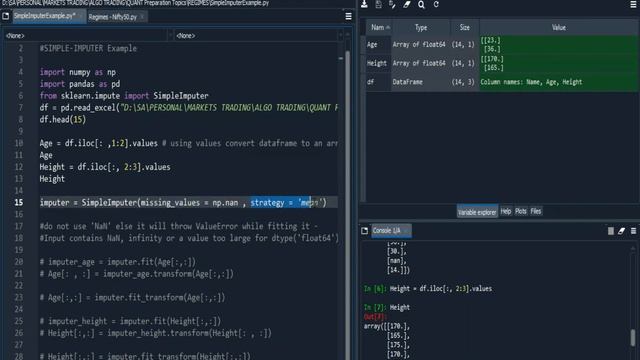640x360 pixels.
Task: Open the right function <None> dropdown
Action: tap(259, 36)
